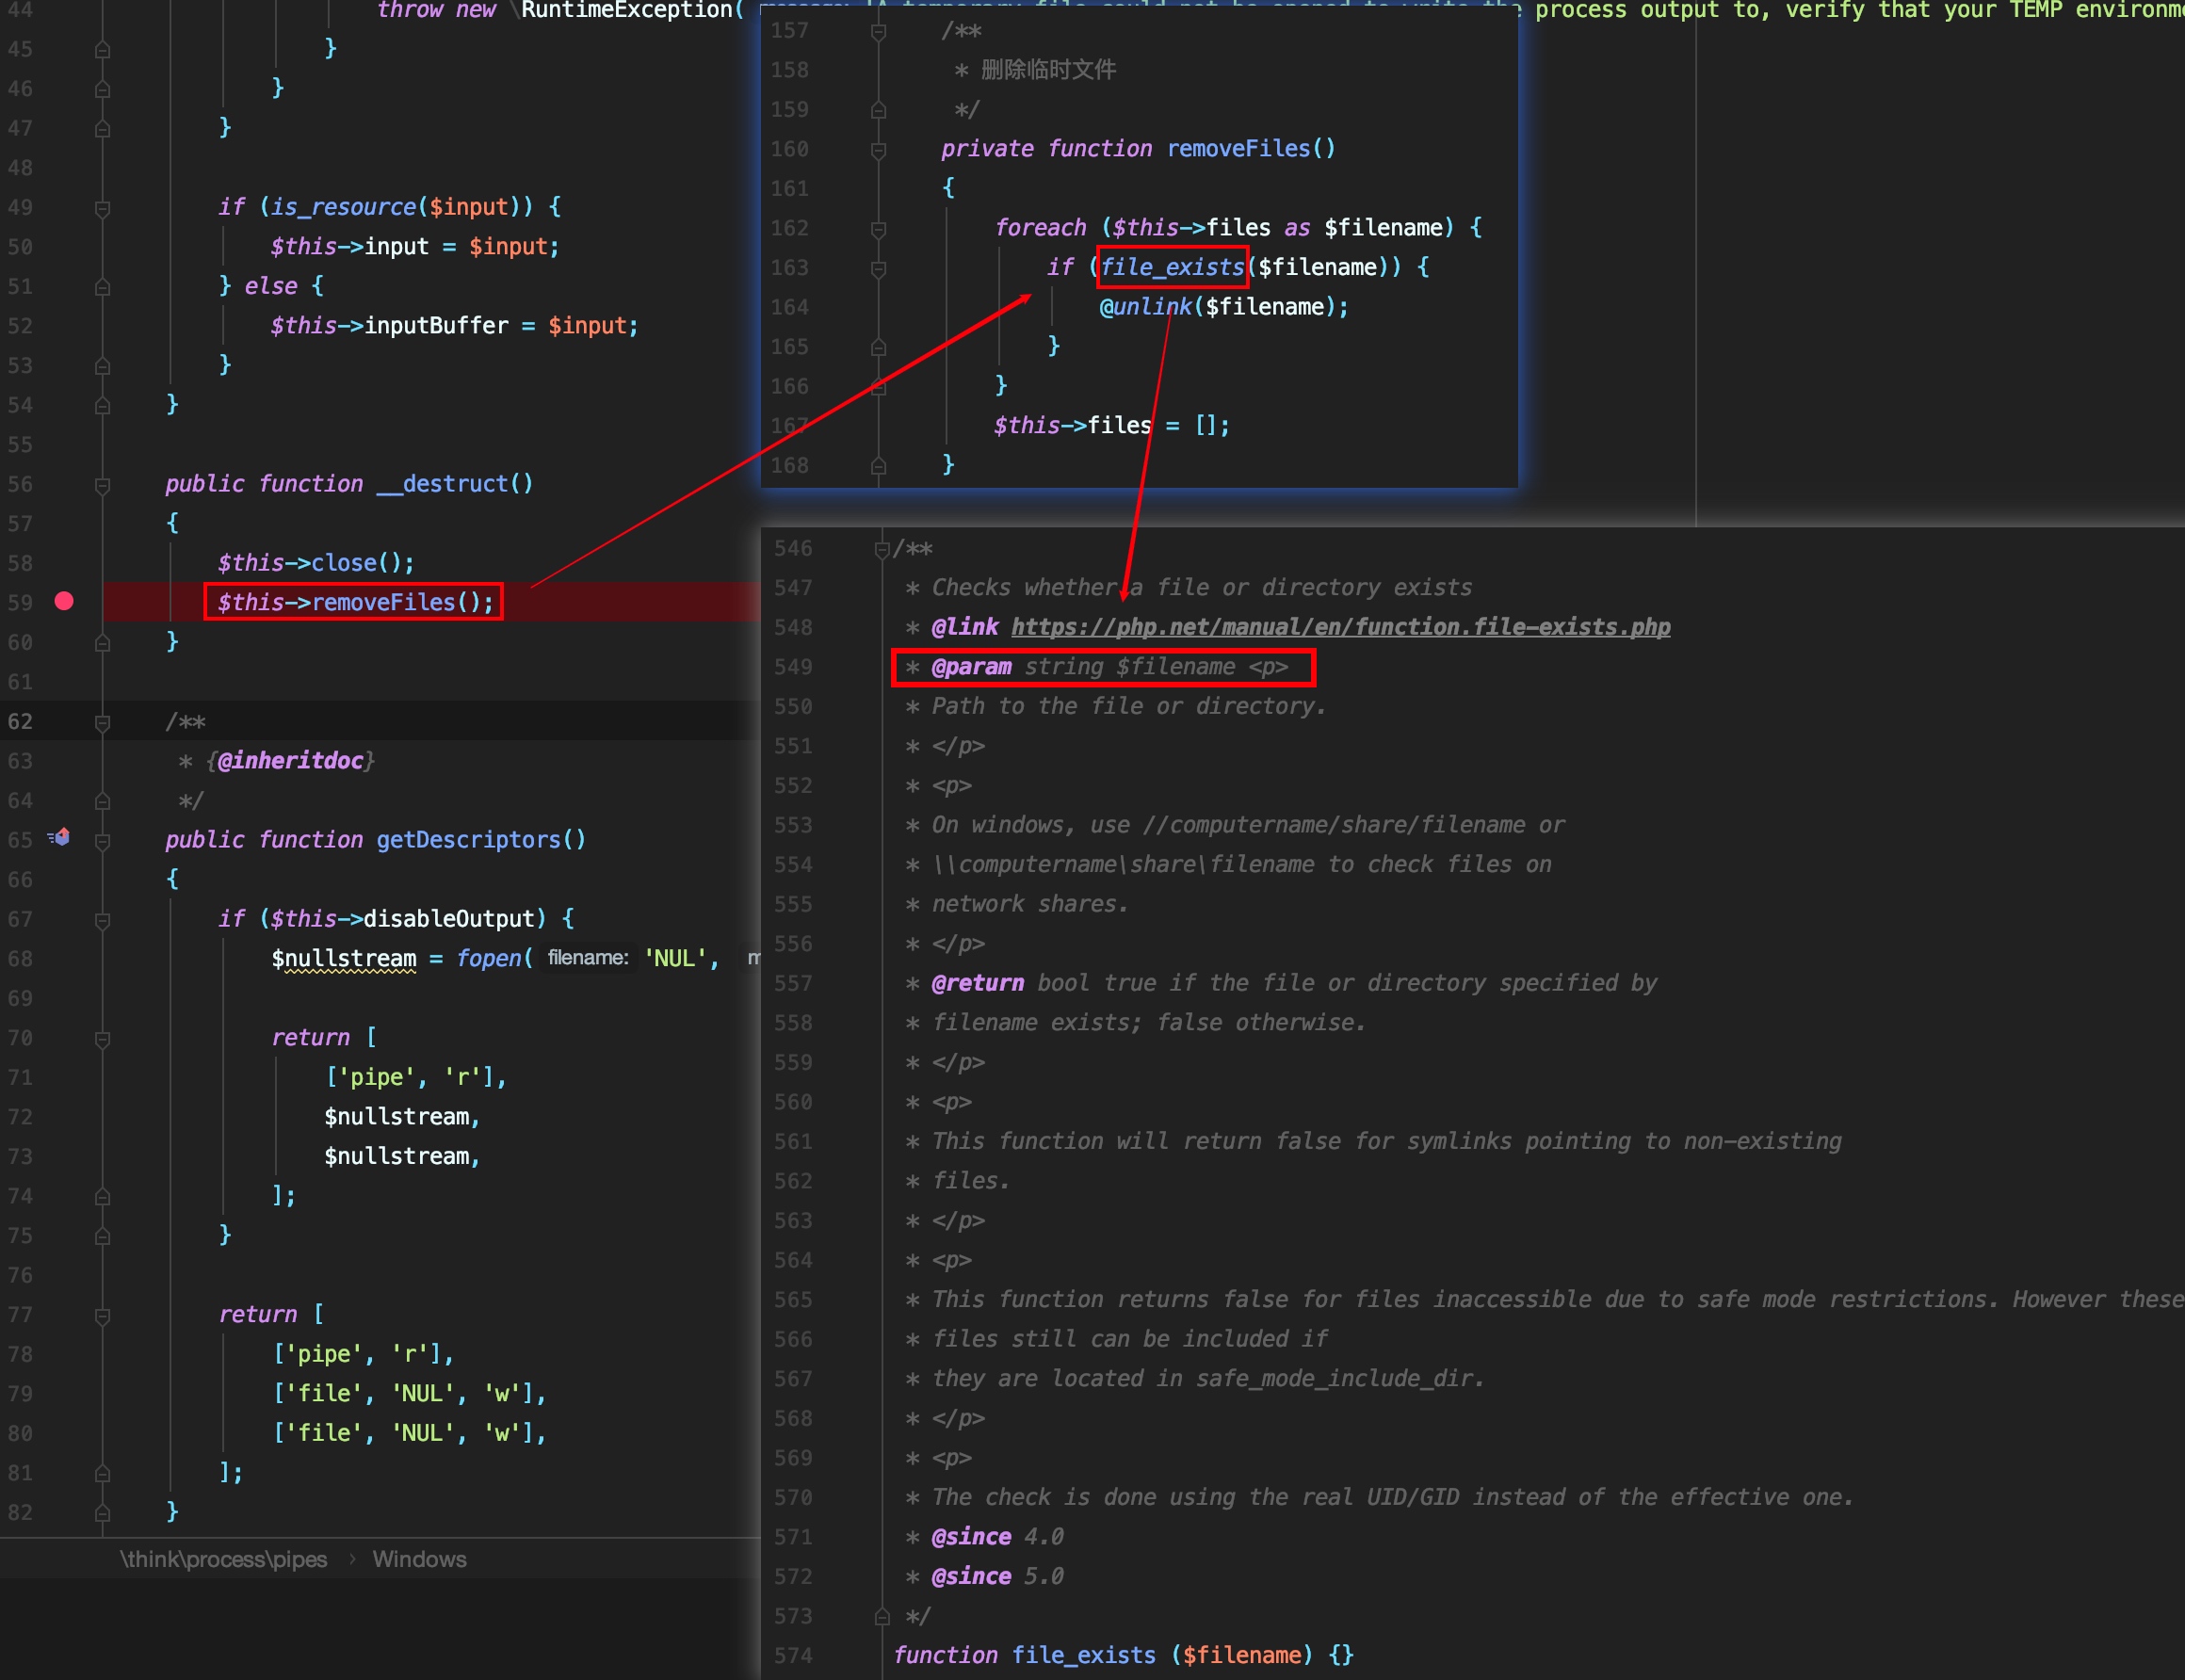2185x1680 pixels.
Task: Click fold end marker at line 82
Action: 102,1513
